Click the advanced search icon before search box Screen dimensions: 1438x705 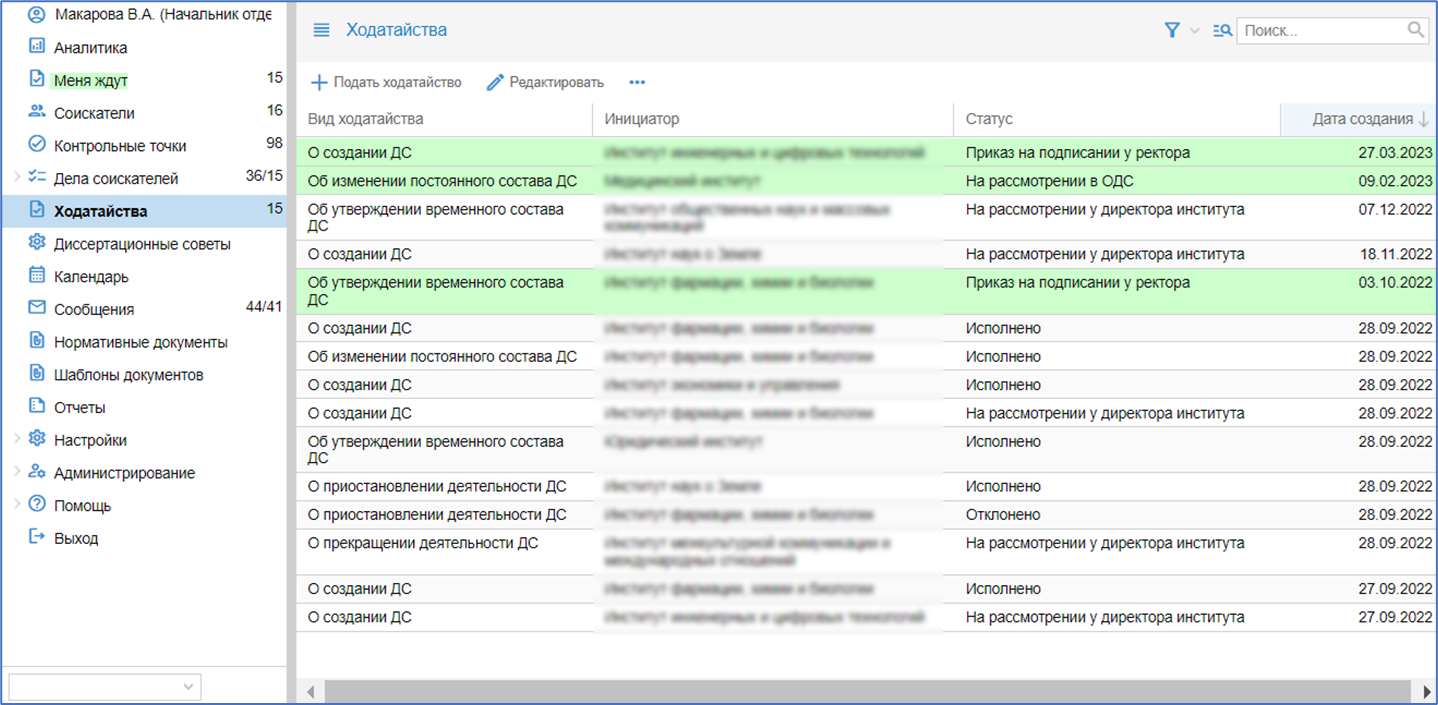pyautogui.click(x=1222, y=31)
